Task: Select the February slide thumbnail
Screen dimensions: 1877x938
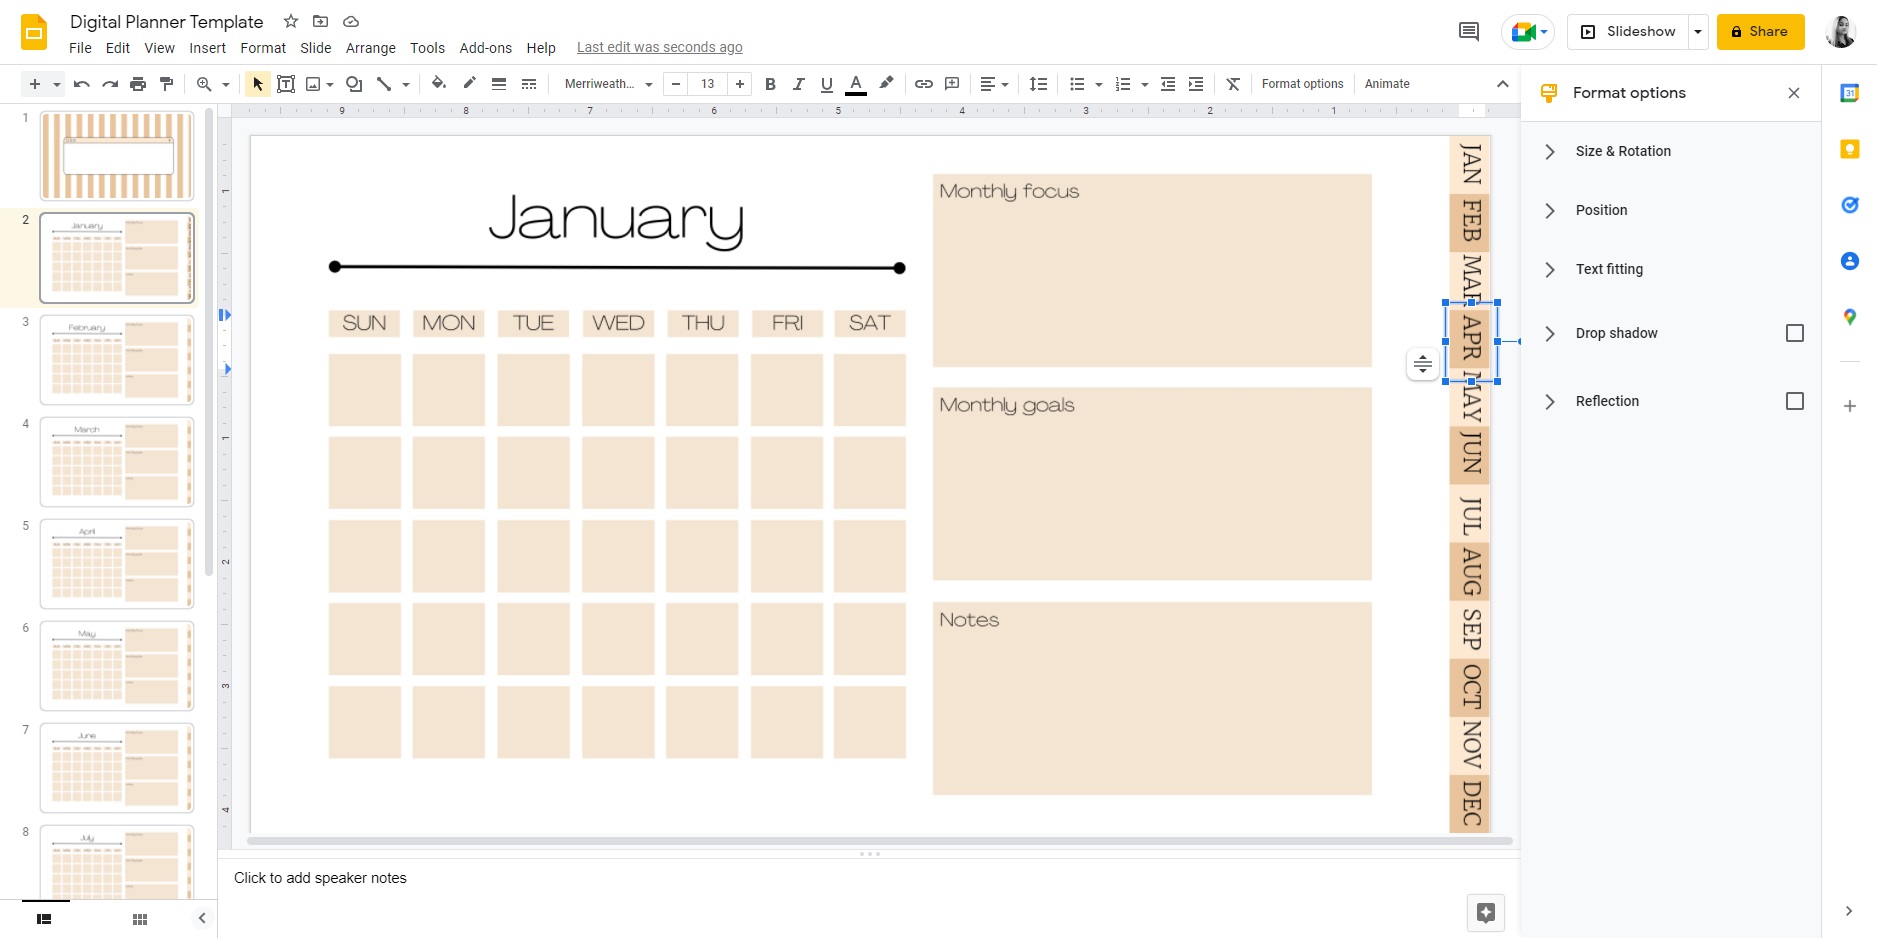Action: (x=117, y=360)
